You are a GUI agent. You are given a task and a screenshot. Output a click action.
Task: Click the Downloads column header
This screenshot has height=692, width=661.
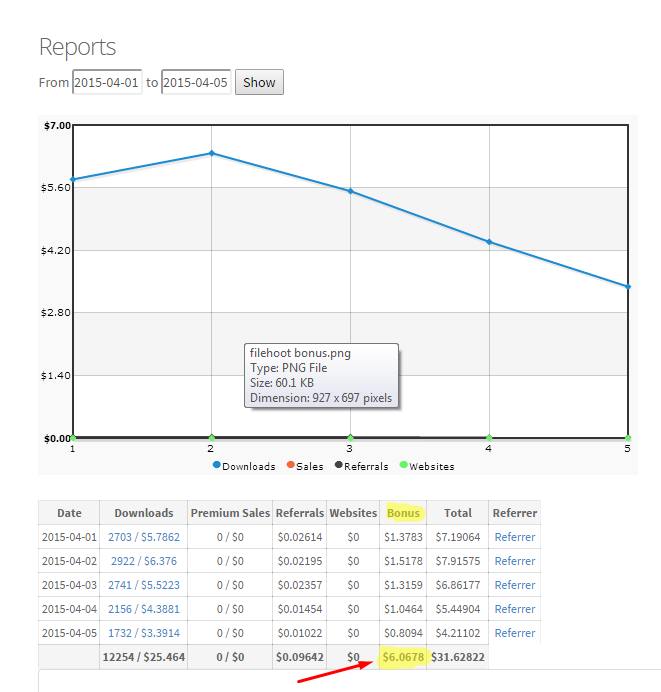[144, 513]
